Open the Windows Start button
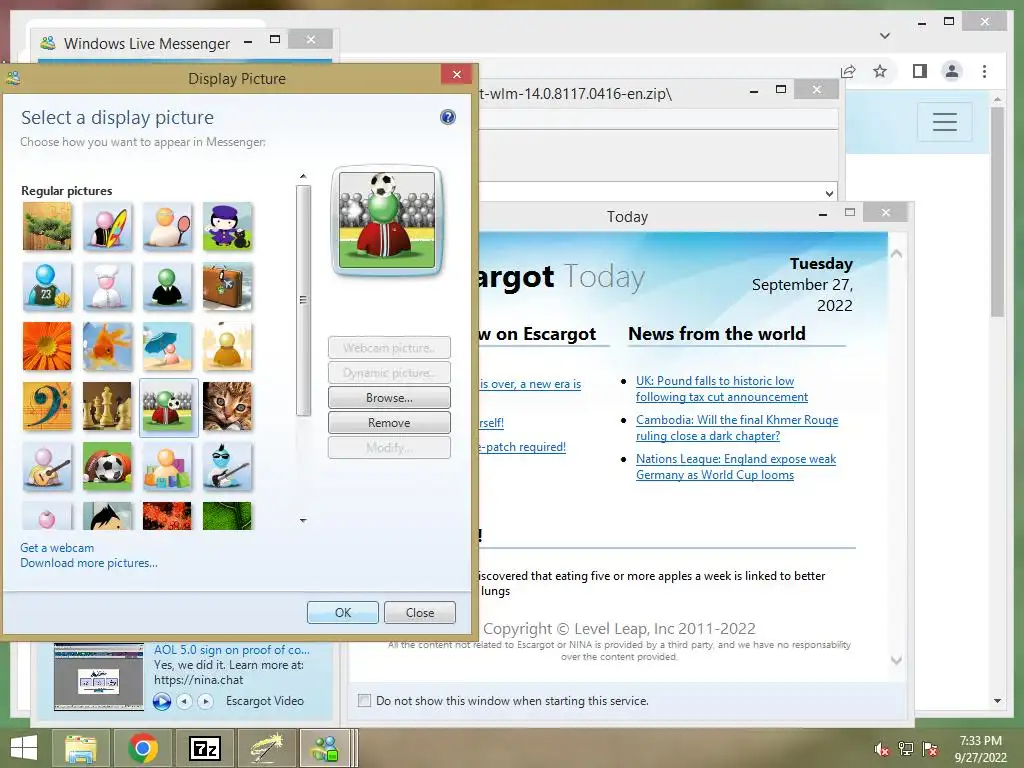 tap(24, 748)
